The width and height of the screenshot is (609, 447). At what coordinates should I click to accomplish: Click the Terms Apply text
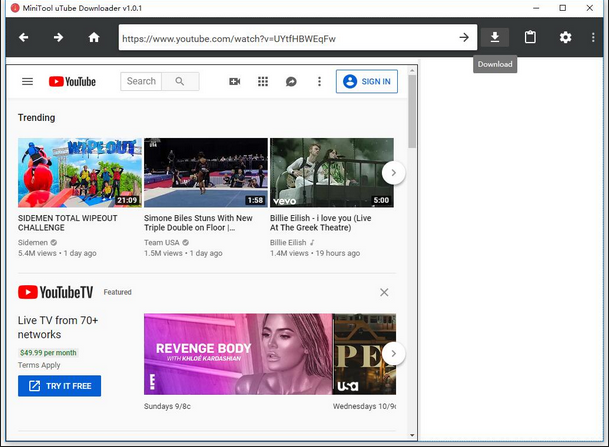39,365
